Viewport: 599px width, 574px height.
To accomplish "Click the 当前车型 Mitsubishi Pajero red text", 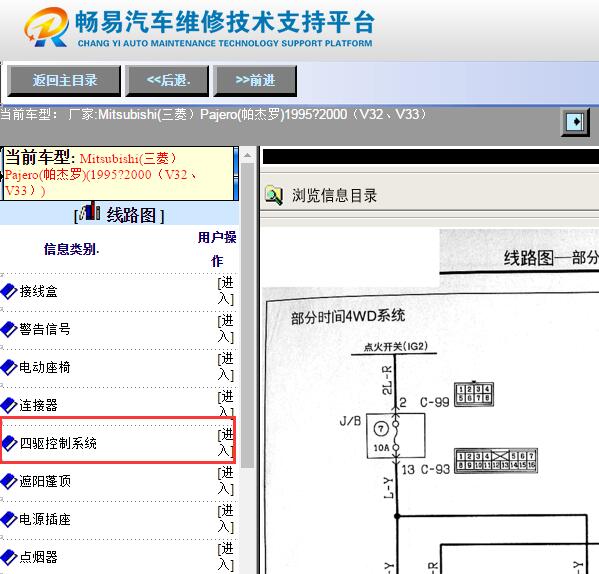I will coord(100,174).
